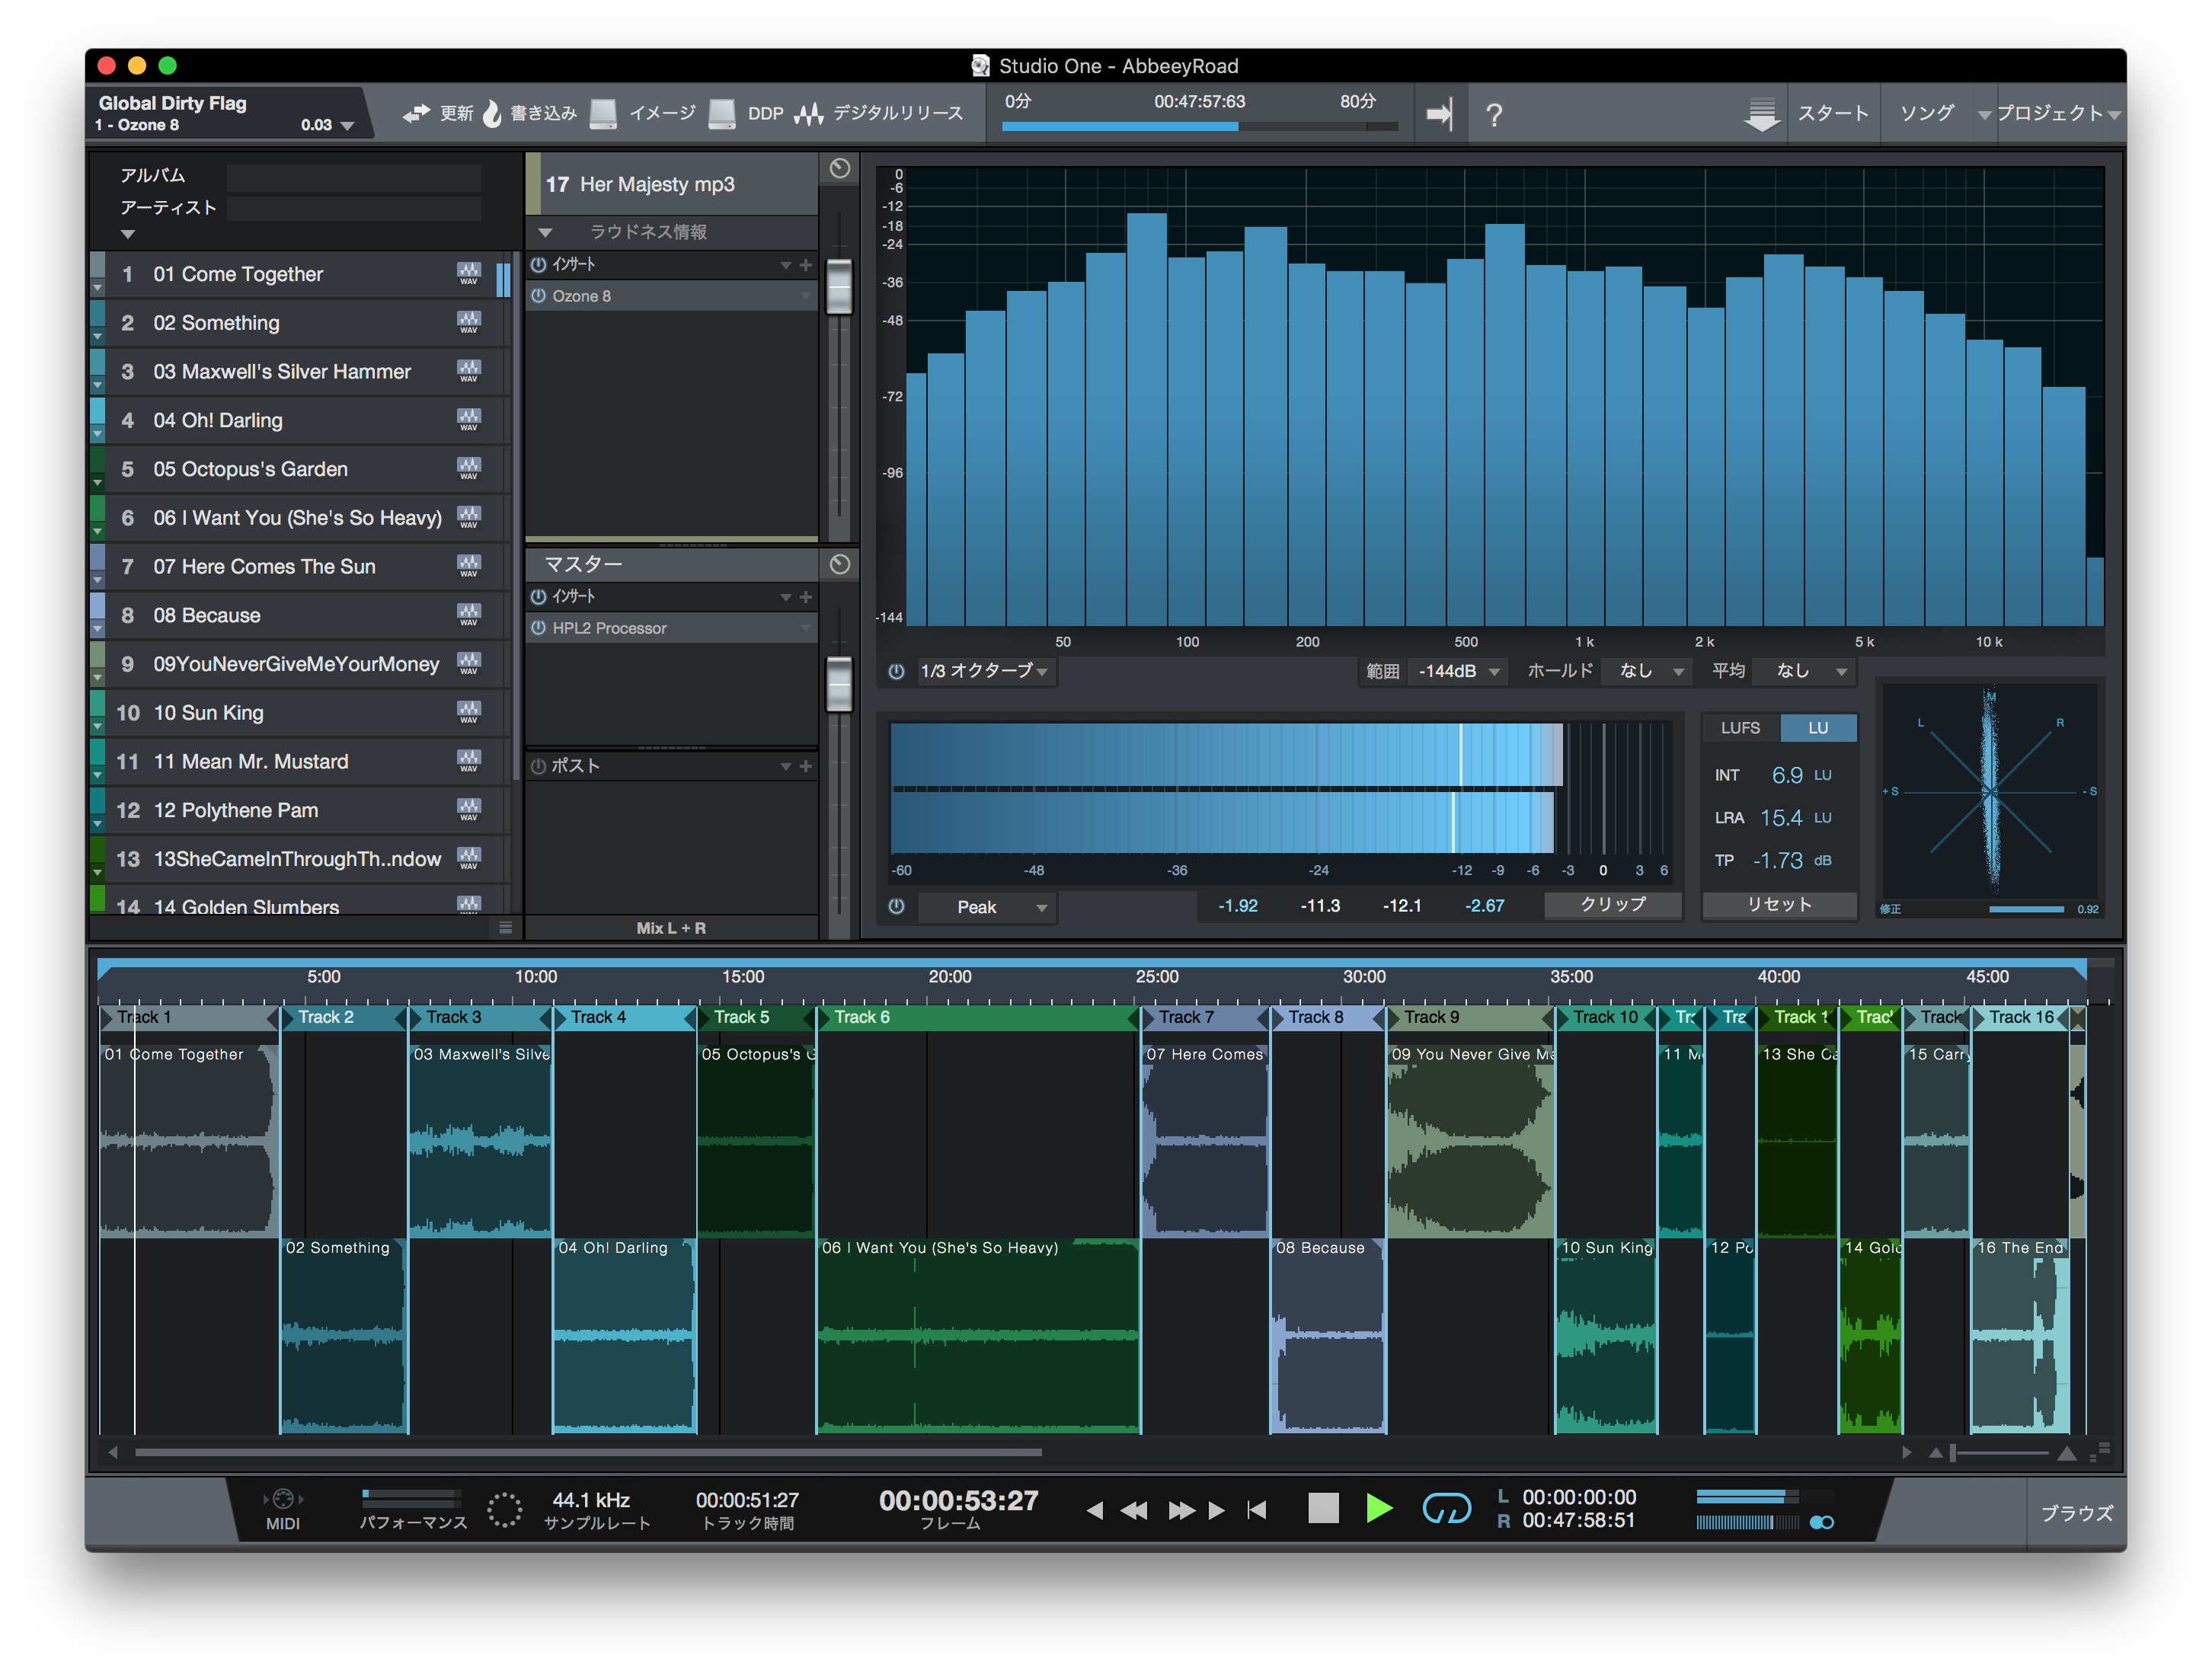The width and height of the screenshot is (2212, 1674).
Task: Toggle loop playback button
Action: click(1446, 1508)
